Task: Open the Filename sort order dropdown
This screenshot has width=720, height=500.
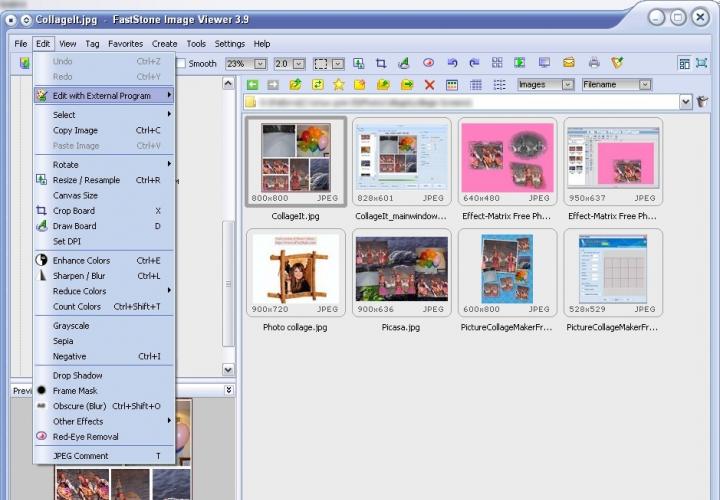Action: click(x=645, y=85)
